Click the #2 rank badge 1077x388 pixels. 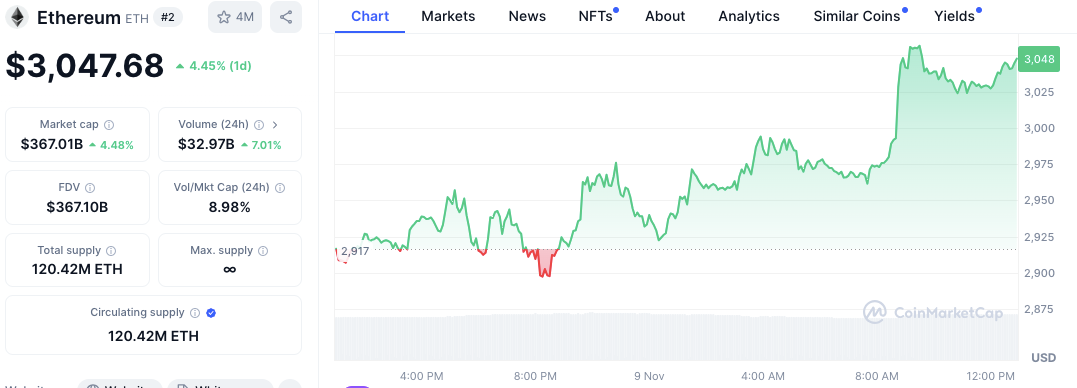click(x=168, y=17)
